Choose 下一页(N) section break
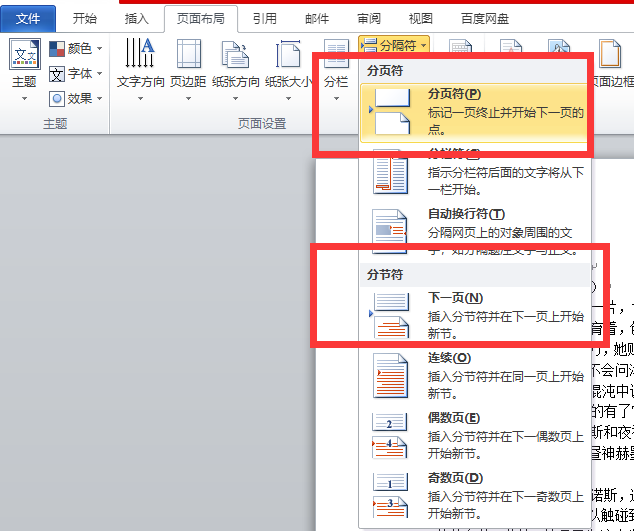Screen dimensions: 634x531 tap(473, 316)
